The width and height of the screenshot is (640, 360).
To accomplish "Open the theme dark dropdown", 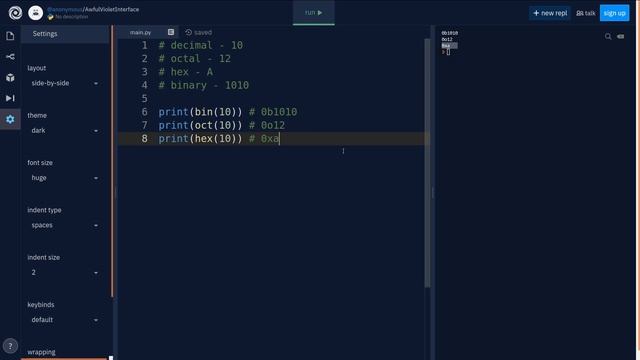I will 64,131.
